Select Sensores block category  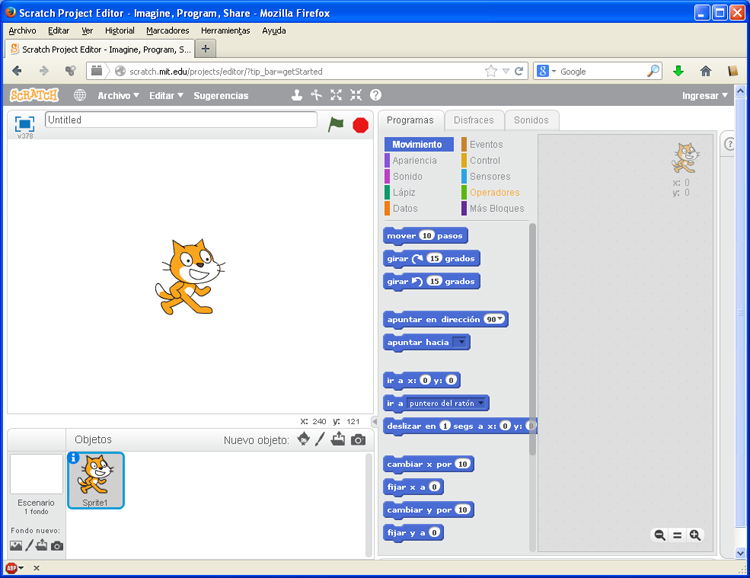point(490,177)
